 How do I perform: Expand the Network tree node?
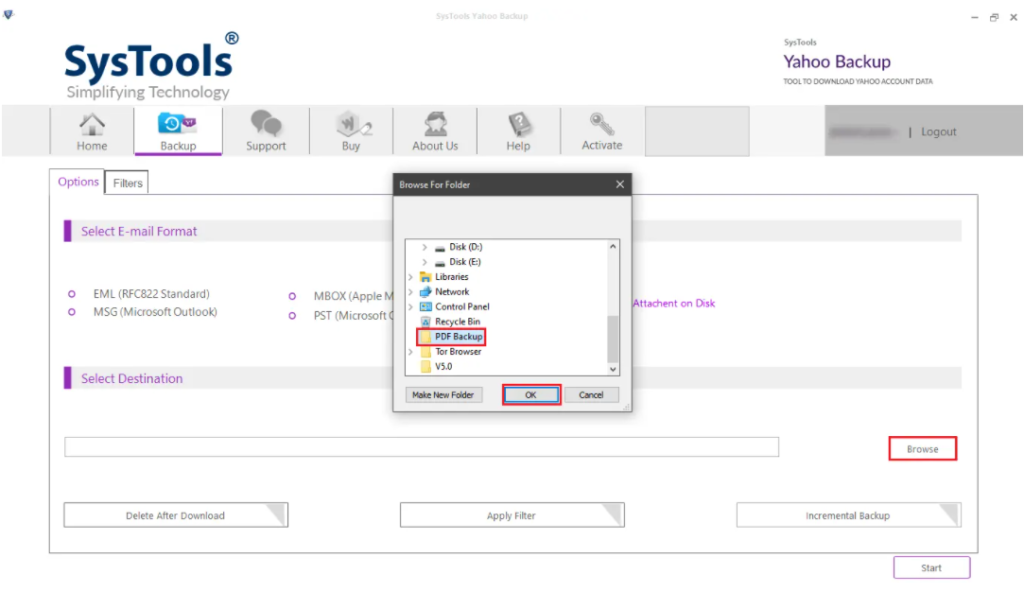click(411, 292)
